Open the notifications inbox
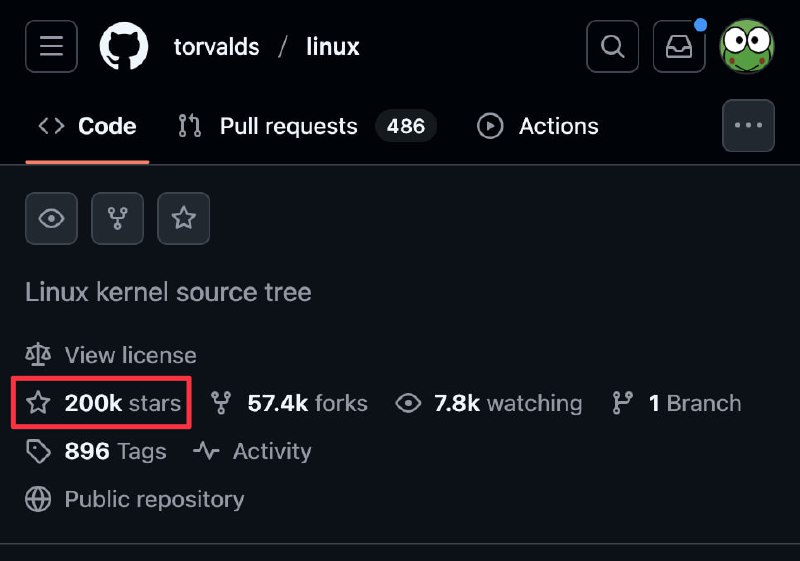 click(679, 46)
